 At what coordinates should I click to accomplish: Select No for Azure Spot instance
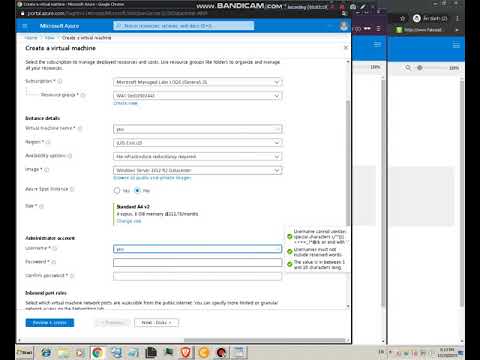pos(137,191)
